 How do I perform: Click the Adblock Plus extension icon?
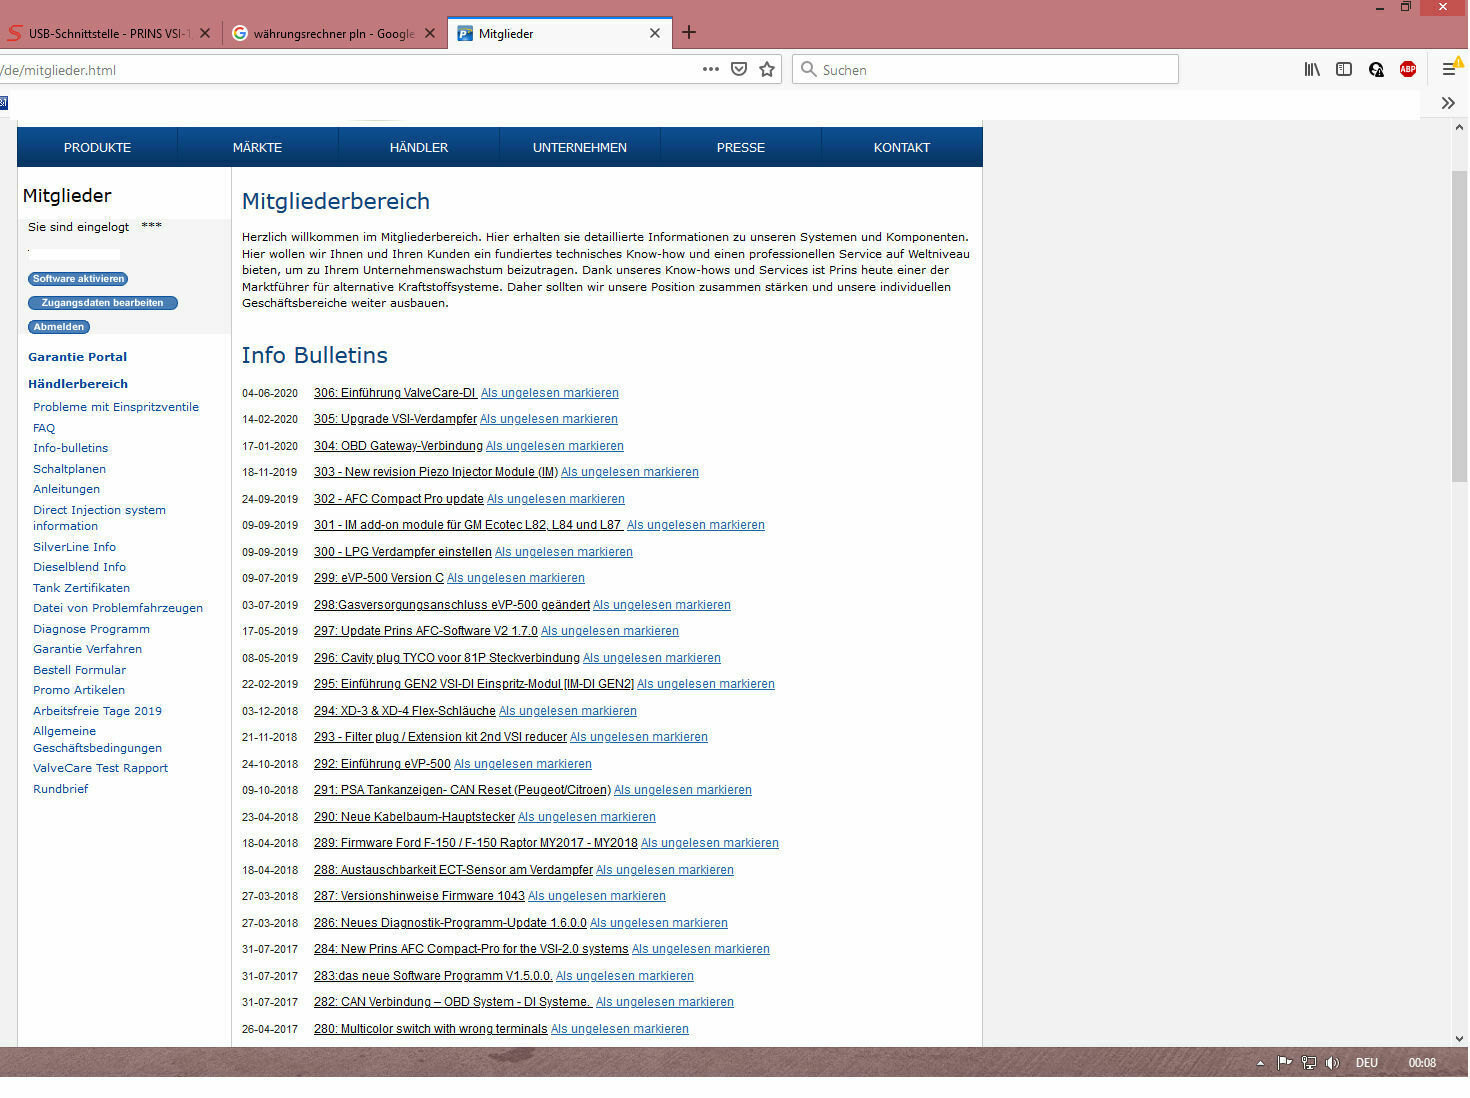point(1408,69)
